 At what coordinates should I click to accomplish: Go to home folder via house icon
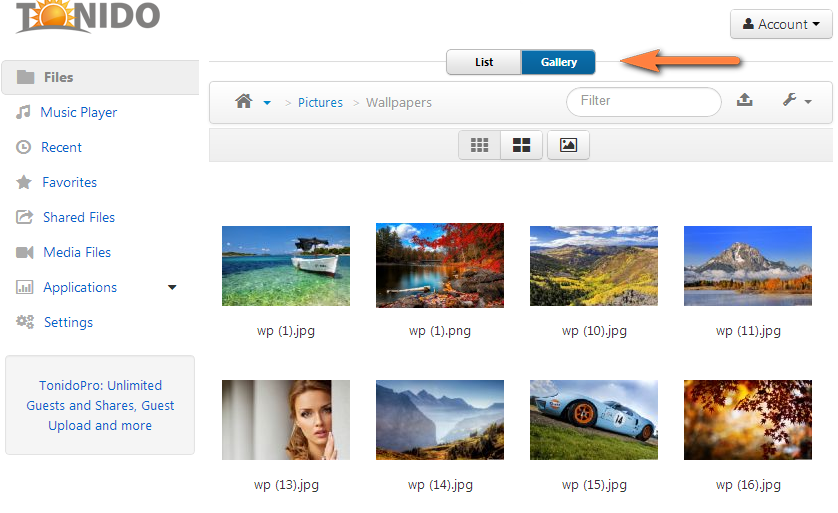click(x=244, y=101)
